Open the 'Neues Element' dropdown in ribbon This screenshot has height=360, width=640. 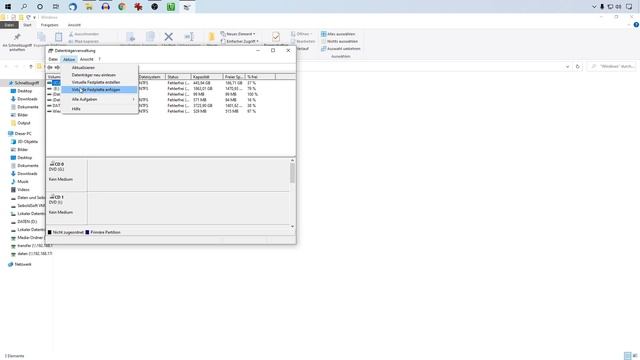[238, 34]
